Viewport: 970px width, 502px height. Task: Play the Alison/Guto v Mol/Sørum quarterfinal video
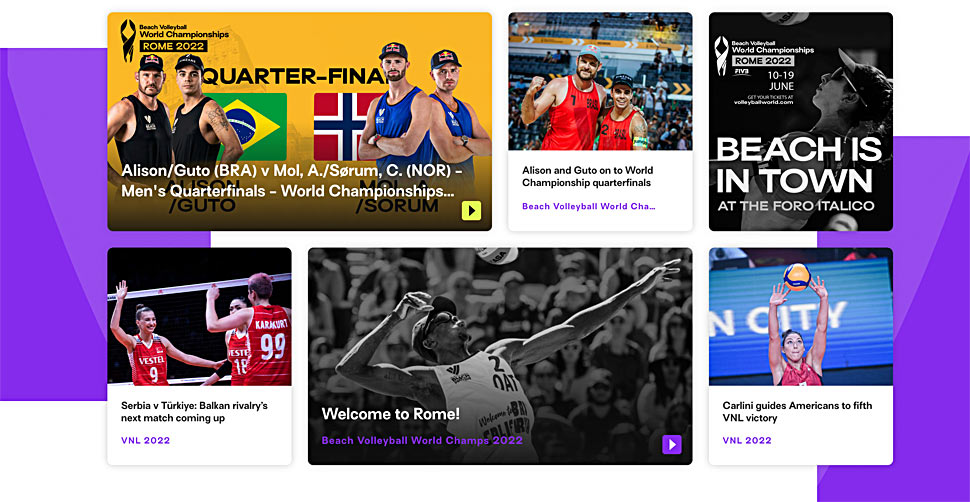[x=471, y=210]
